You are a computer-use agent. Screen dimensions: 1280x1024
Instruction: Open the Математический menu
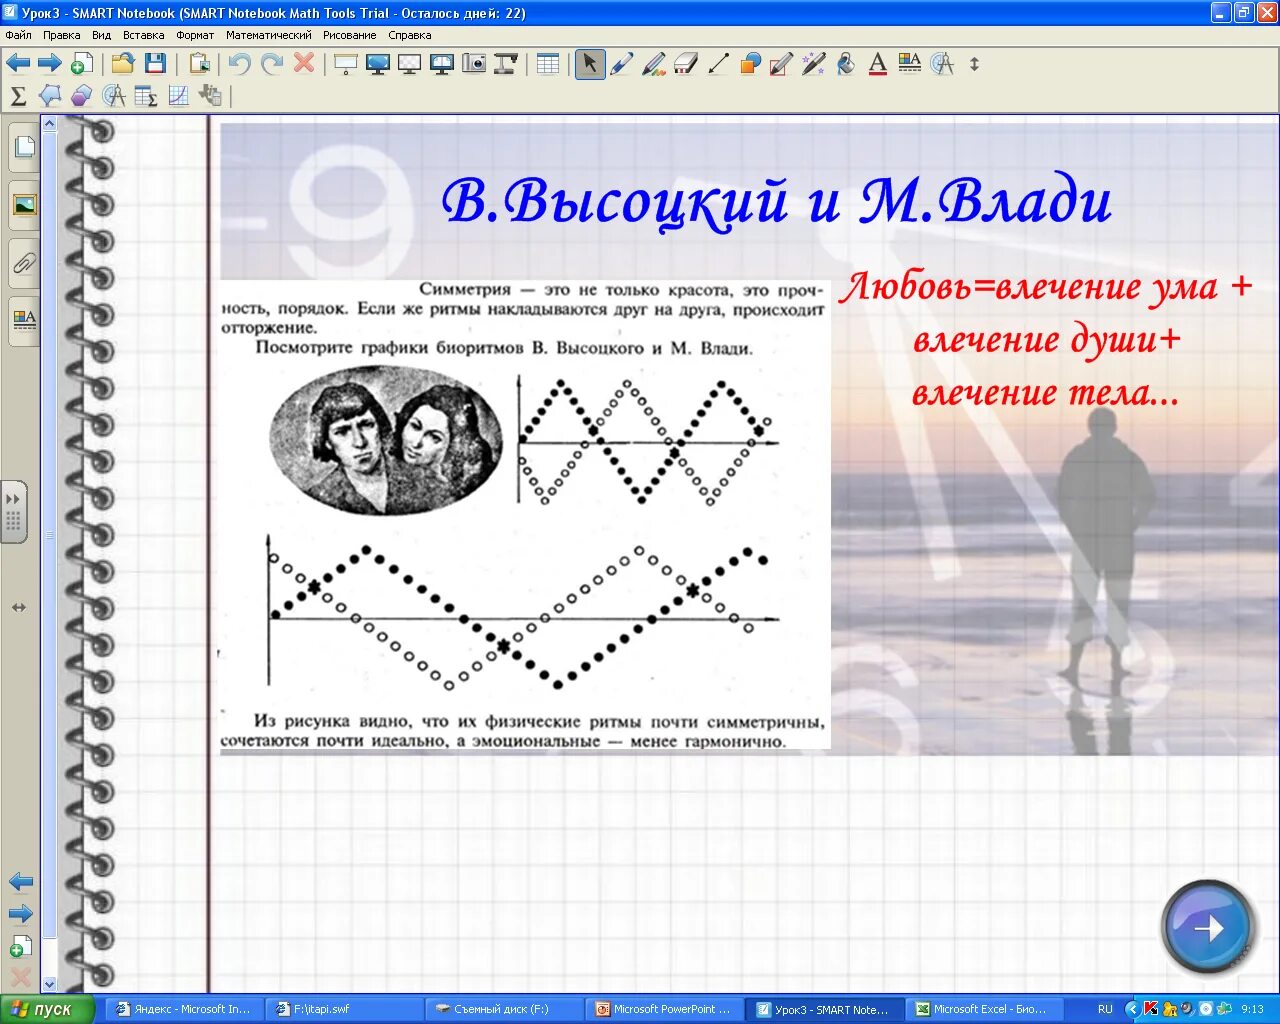[269, 35]
